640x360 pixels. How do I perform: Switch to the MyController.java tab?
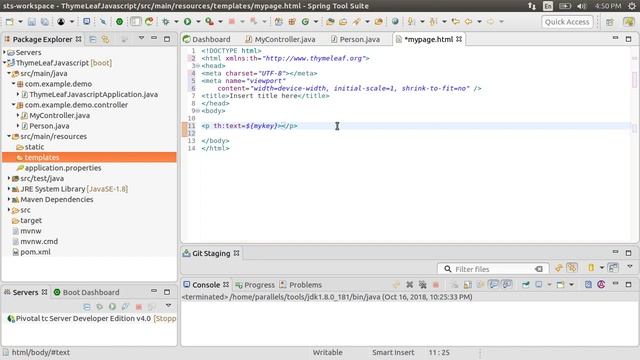280,39
